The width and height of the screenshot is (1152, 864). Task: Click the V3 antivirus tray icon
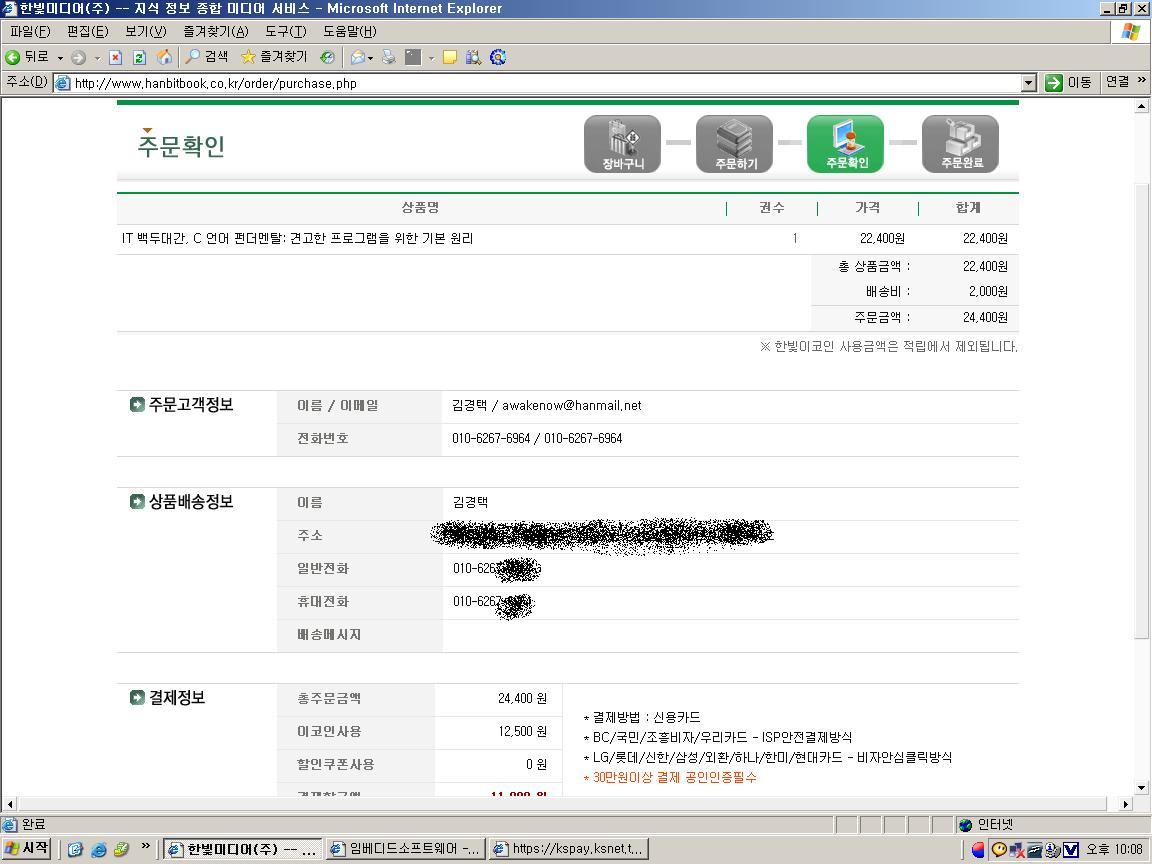point(1071,850)
